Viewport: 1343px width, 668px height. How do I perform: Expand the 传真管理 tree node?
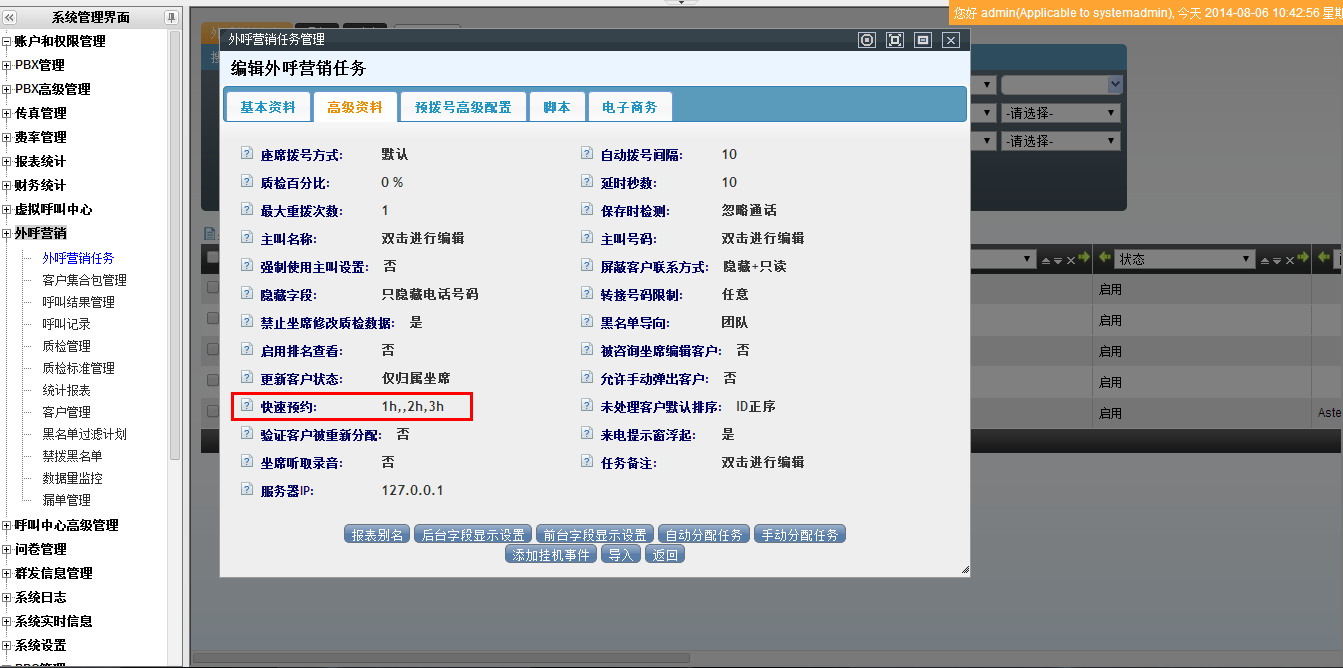click(x=7, y=114)
